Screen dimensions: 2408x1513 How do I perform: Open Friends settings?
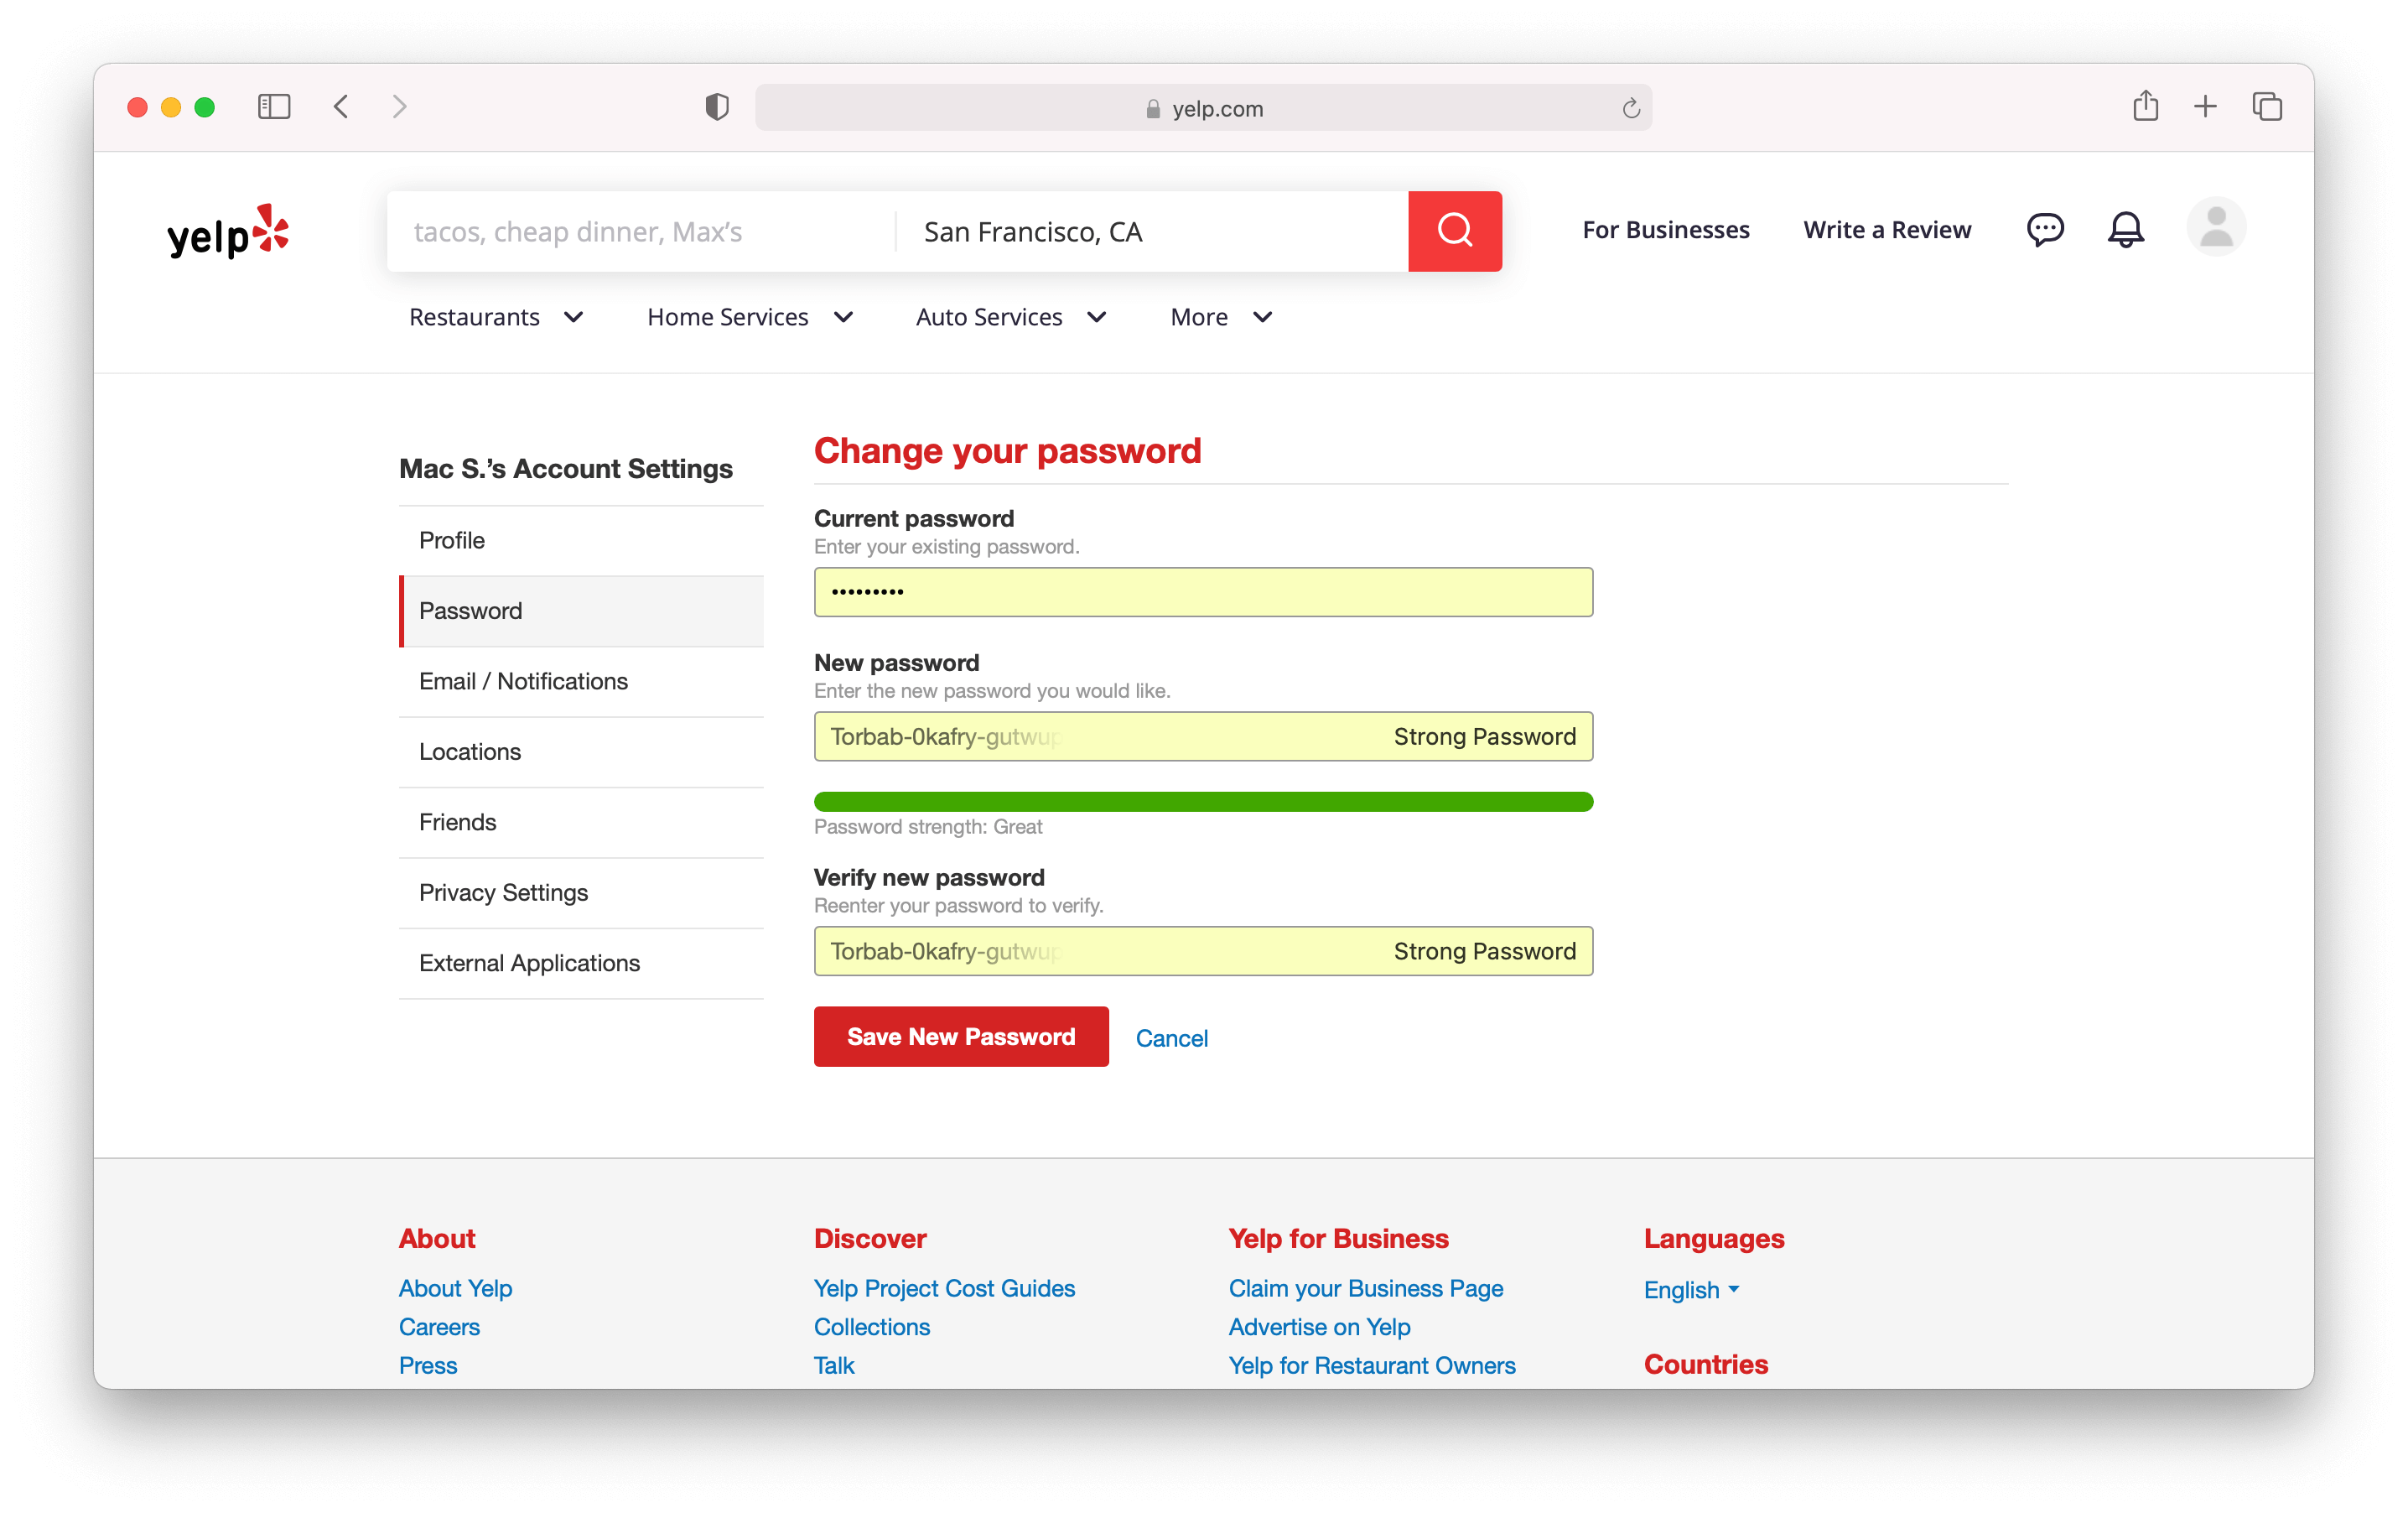click(x=581, y=823)
